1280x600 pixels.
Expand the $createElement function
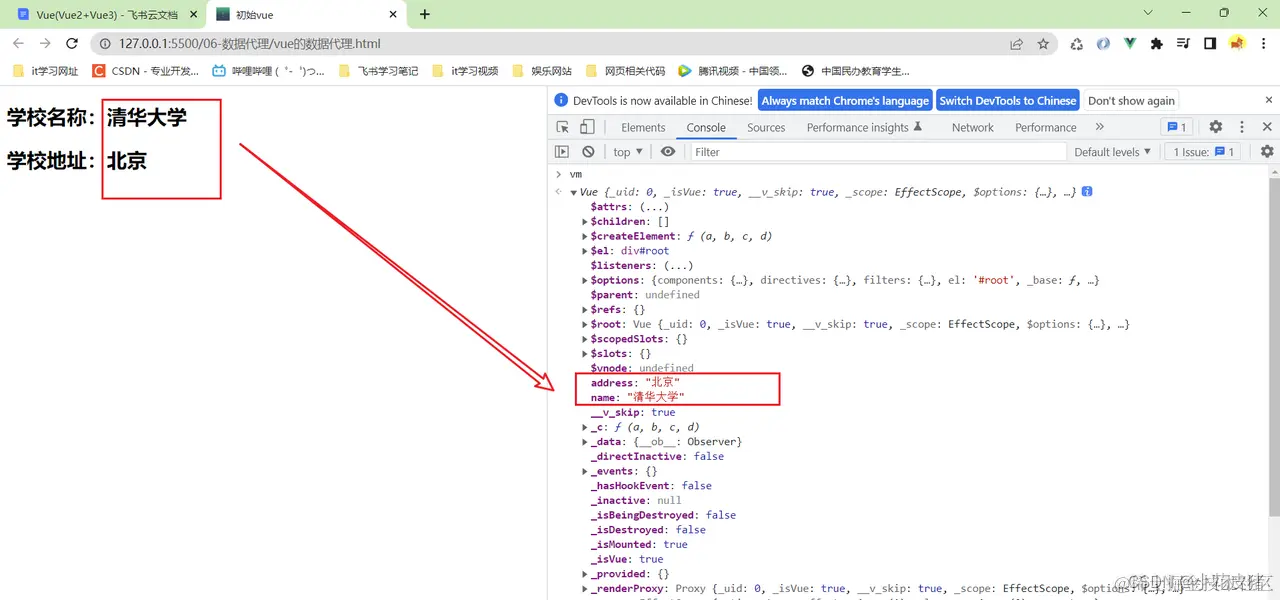(585, 236)
